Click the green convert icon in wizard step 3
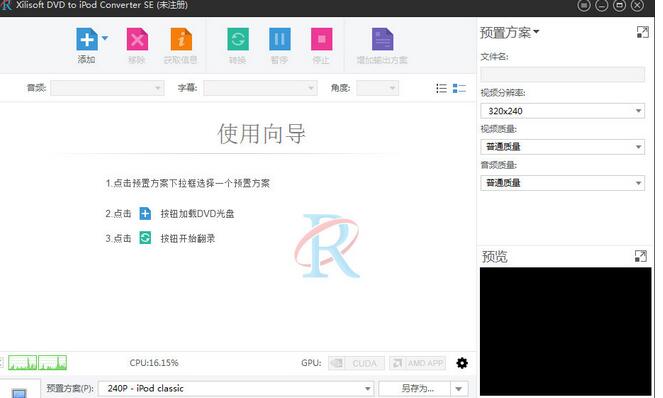Image resolution: width=663 pixels, height=398 pixels. pos(145,238)
